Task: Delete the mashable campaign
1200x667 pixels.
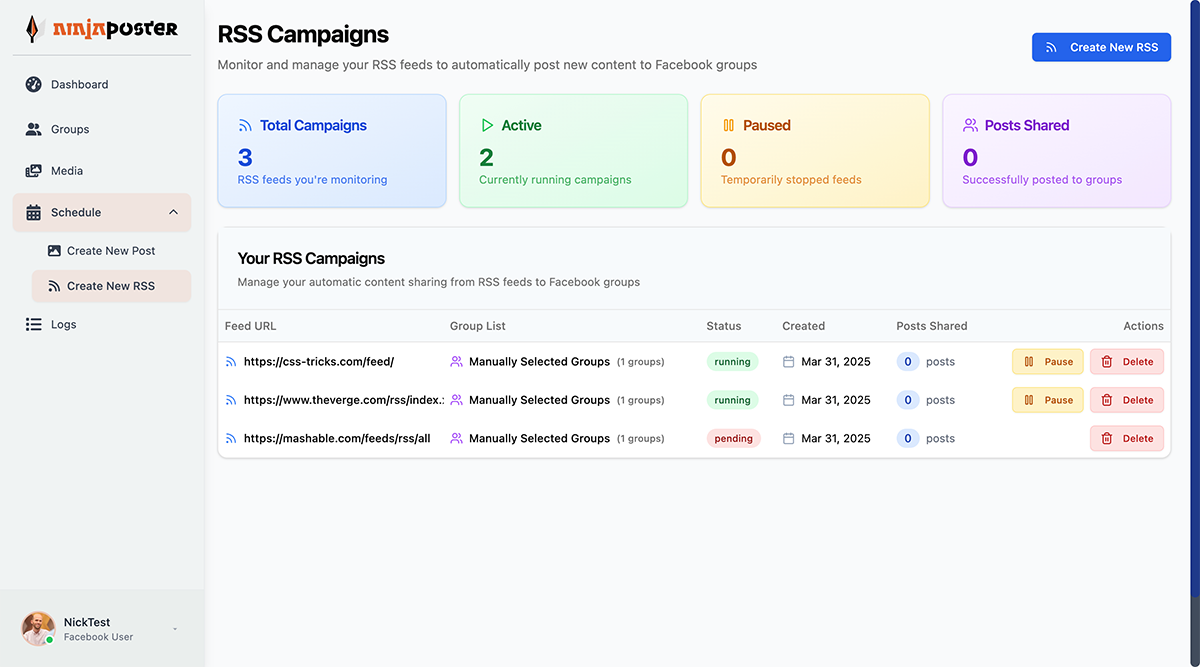Action: pyautogui.click(x=1127, y=438)
